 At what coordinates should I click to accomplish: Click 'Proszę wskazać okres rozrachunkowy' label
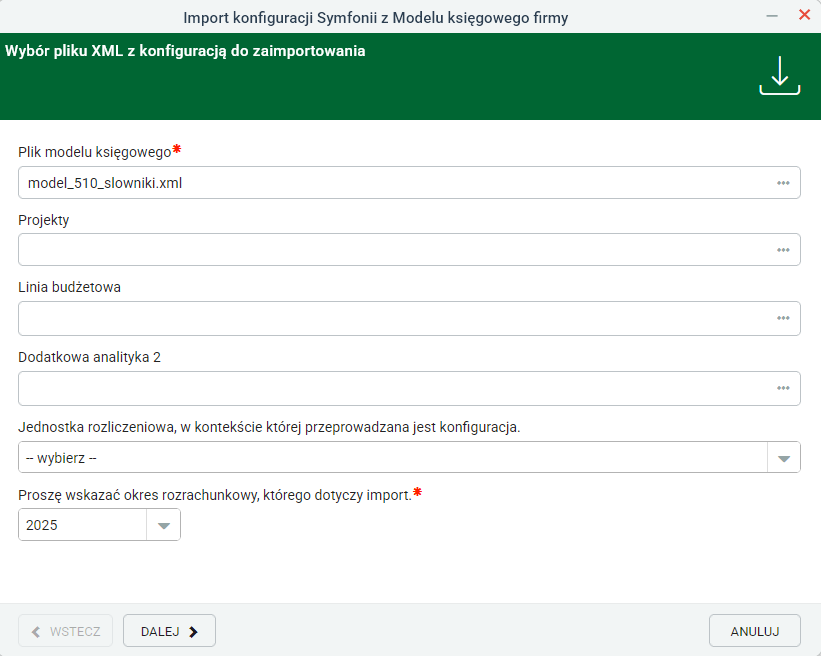click(x=215, y=495)
